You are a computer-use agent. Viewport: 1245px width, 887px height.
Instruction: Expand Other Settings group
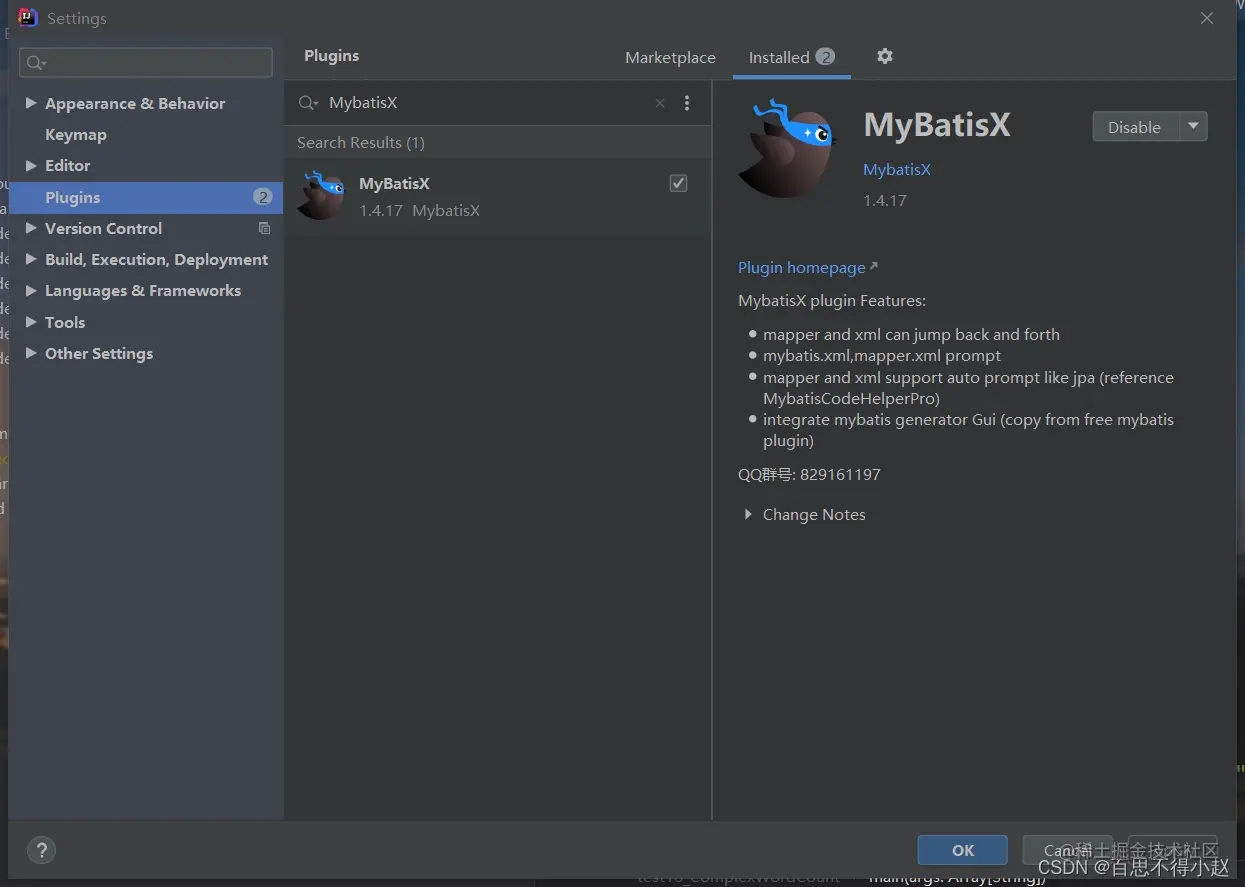(x=31, y=353)
